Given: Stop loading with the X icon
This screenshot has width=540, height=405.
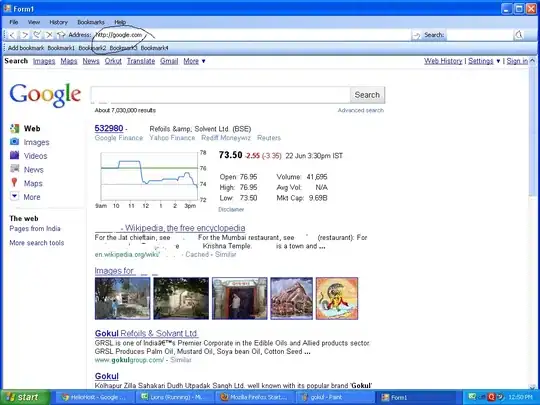Looking at the screenshot, I should (x=49, y=35).
